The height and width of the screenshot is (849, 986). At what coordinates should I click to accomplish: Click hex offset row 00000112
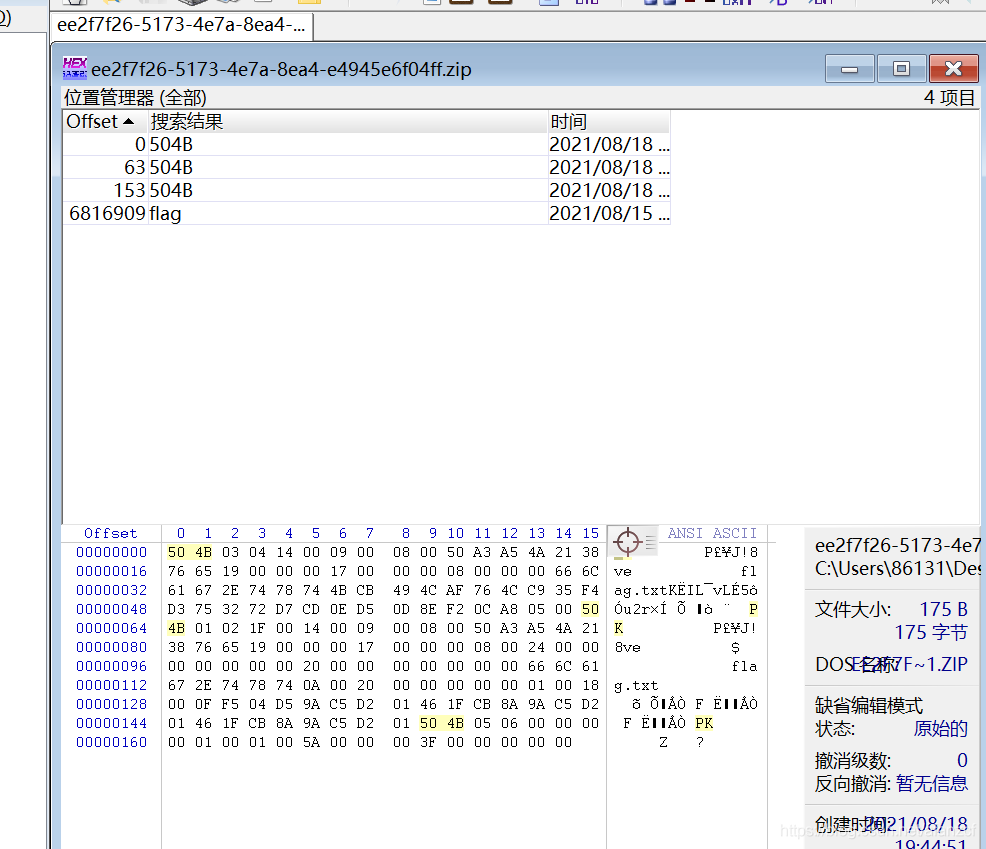111,685
